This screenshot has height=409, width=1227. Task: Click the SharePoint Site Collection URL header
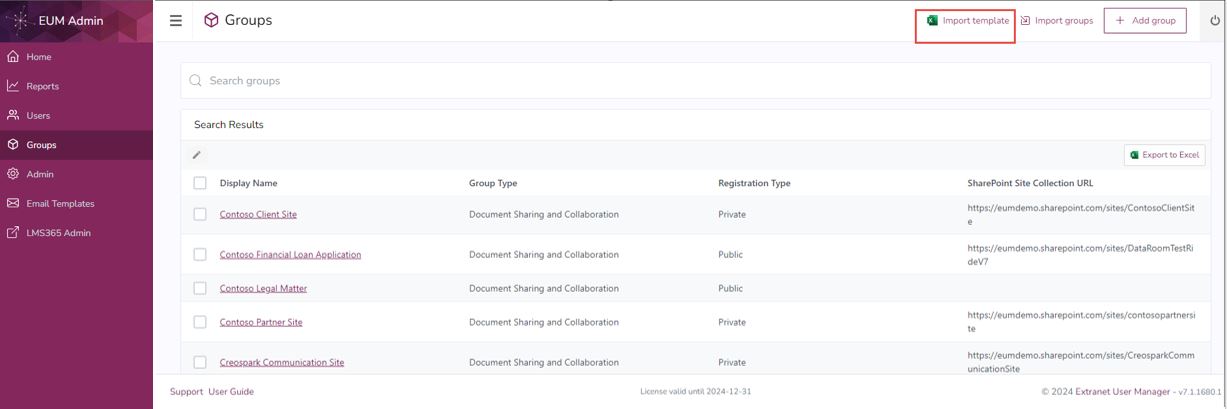1030,183
